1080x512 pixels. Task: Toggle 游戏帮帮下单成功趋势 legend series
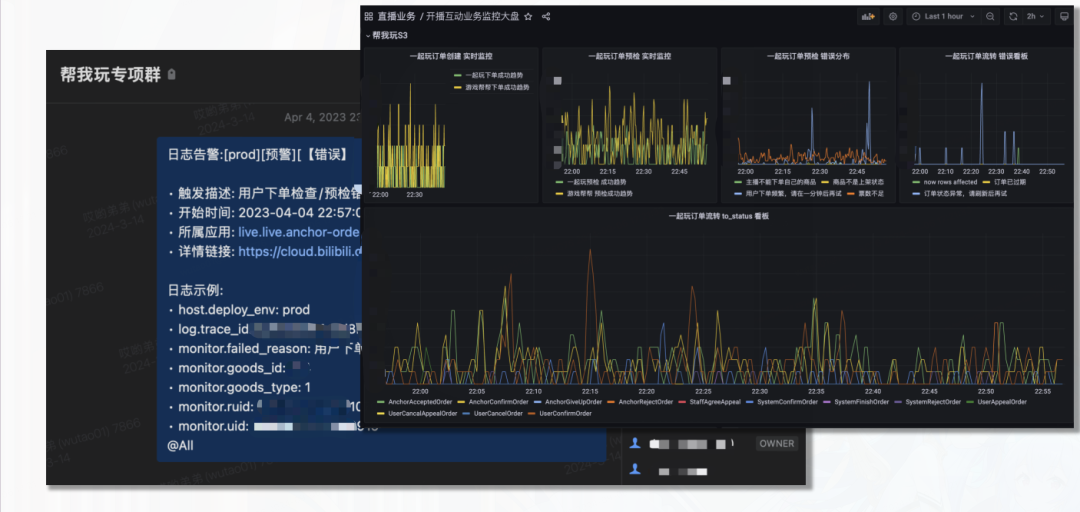pyautogui.click(x=492, y=88)
